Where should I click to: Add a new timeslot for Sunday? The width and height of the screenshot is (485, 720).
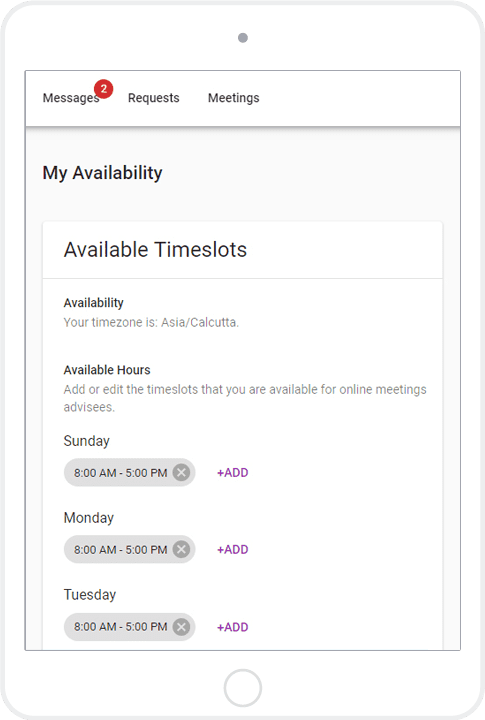[x=232, y=472]
